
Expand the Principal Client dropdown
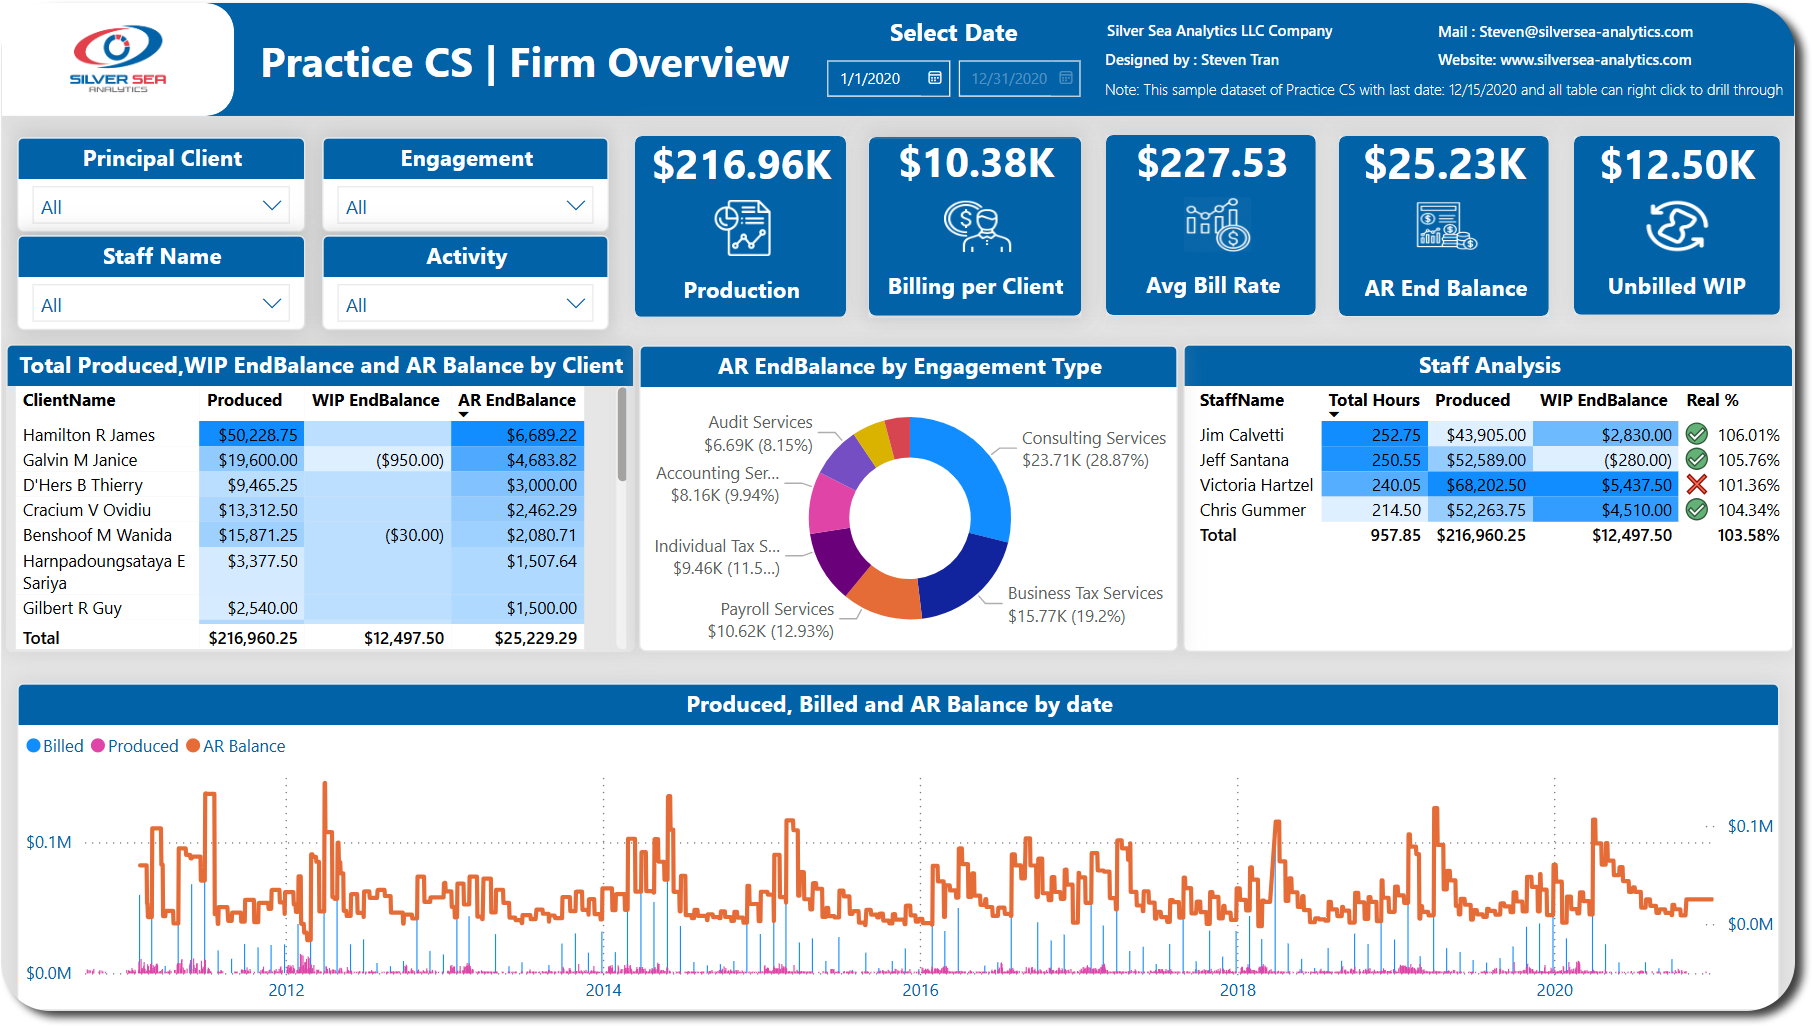tap(271, 205)
